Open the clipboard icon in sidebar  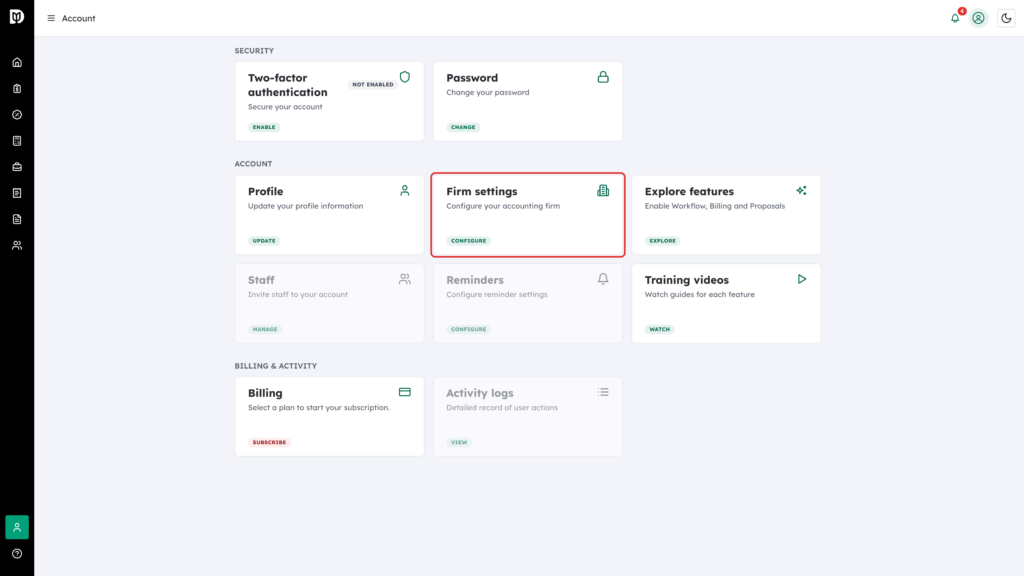pyautogui.click(x=17, y=89)
